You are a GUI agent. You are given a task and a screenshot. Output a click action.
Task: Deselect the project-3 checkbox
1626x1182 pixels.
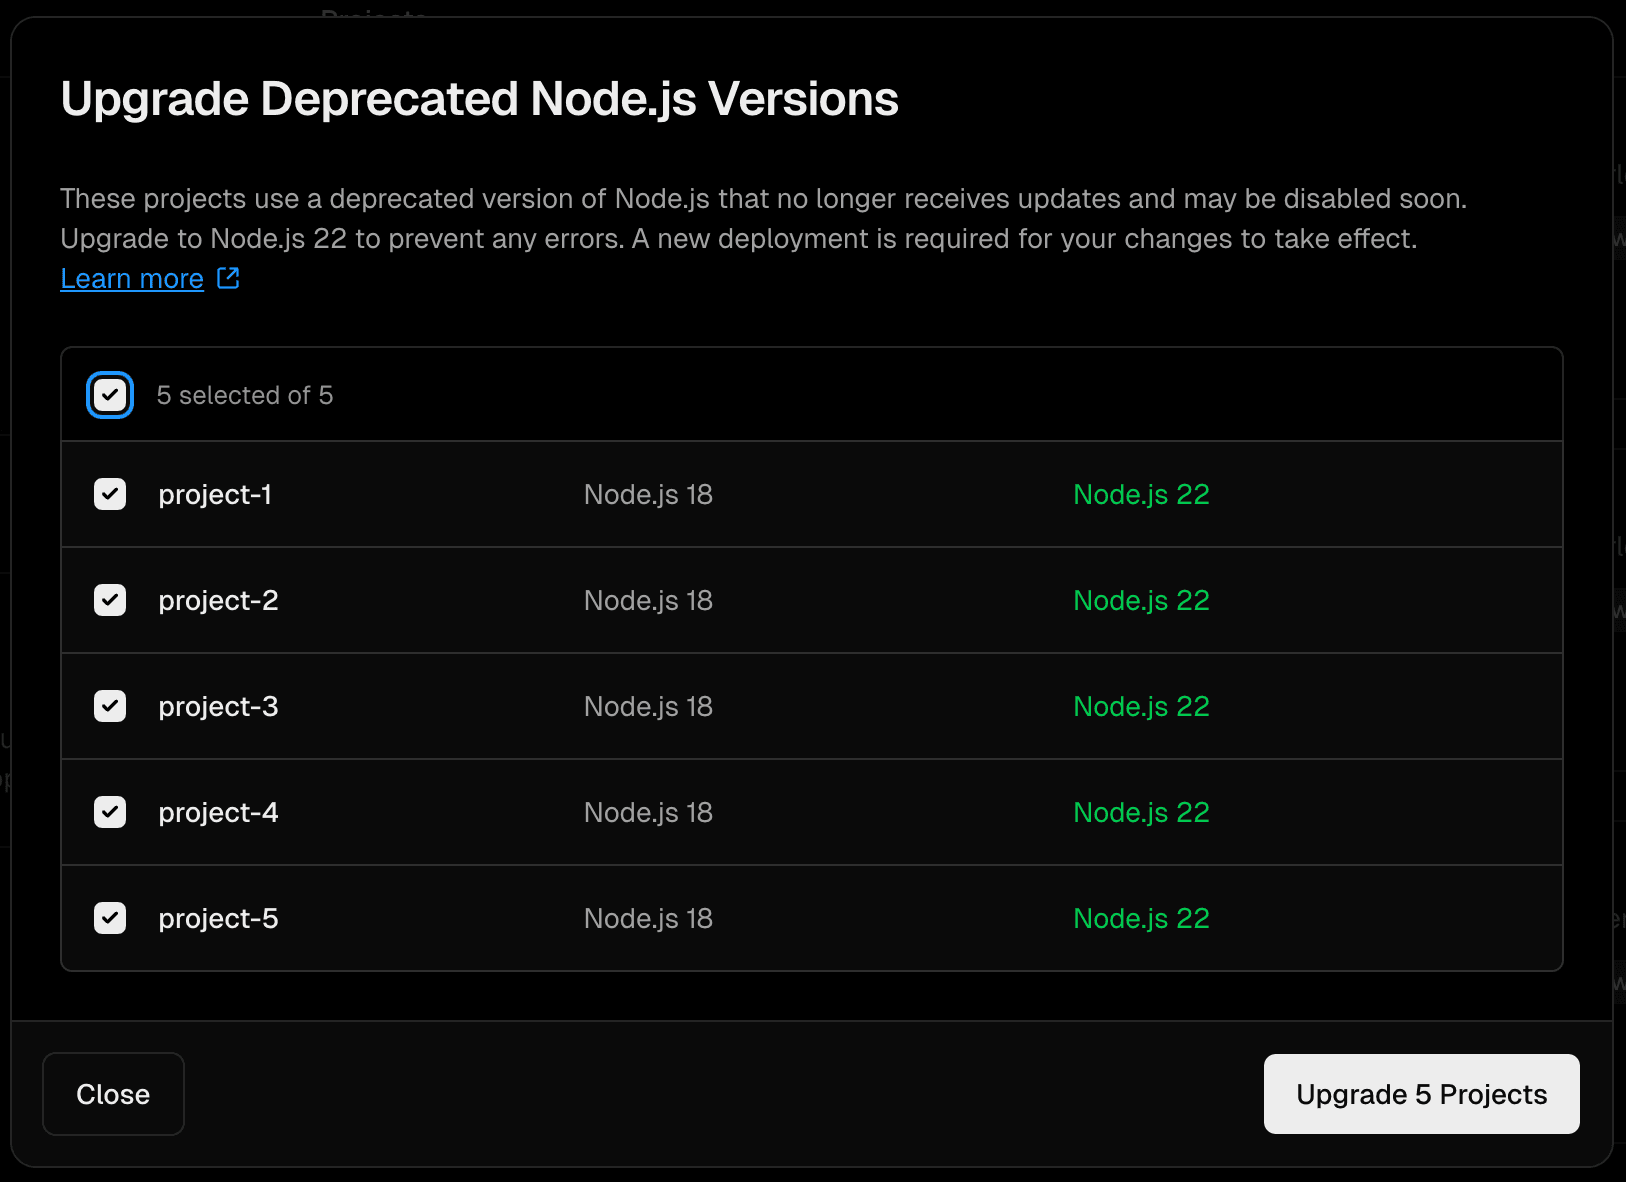[110, 706]
